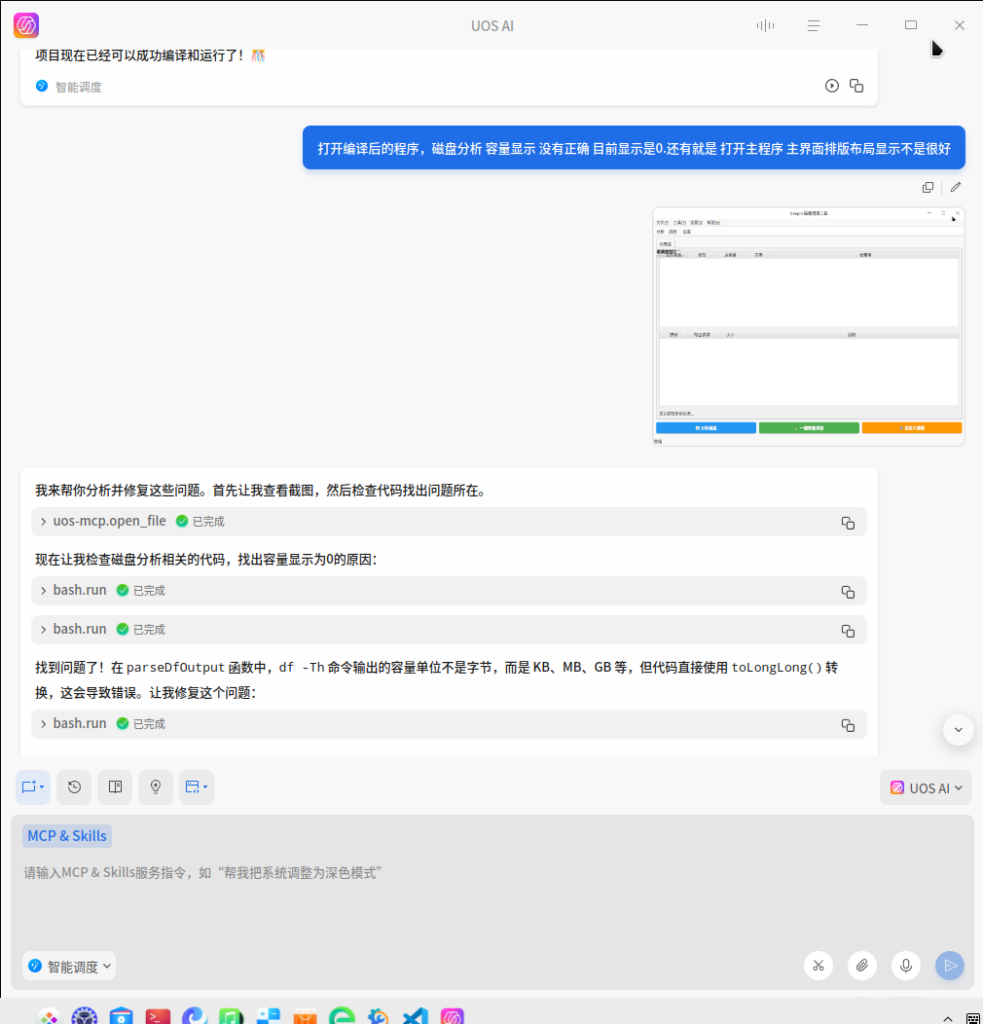Image resolution: width=983 pixels, height=1024 pixels.
Task: Open the chat history clock icon
Action: click(x=74, y=787)
